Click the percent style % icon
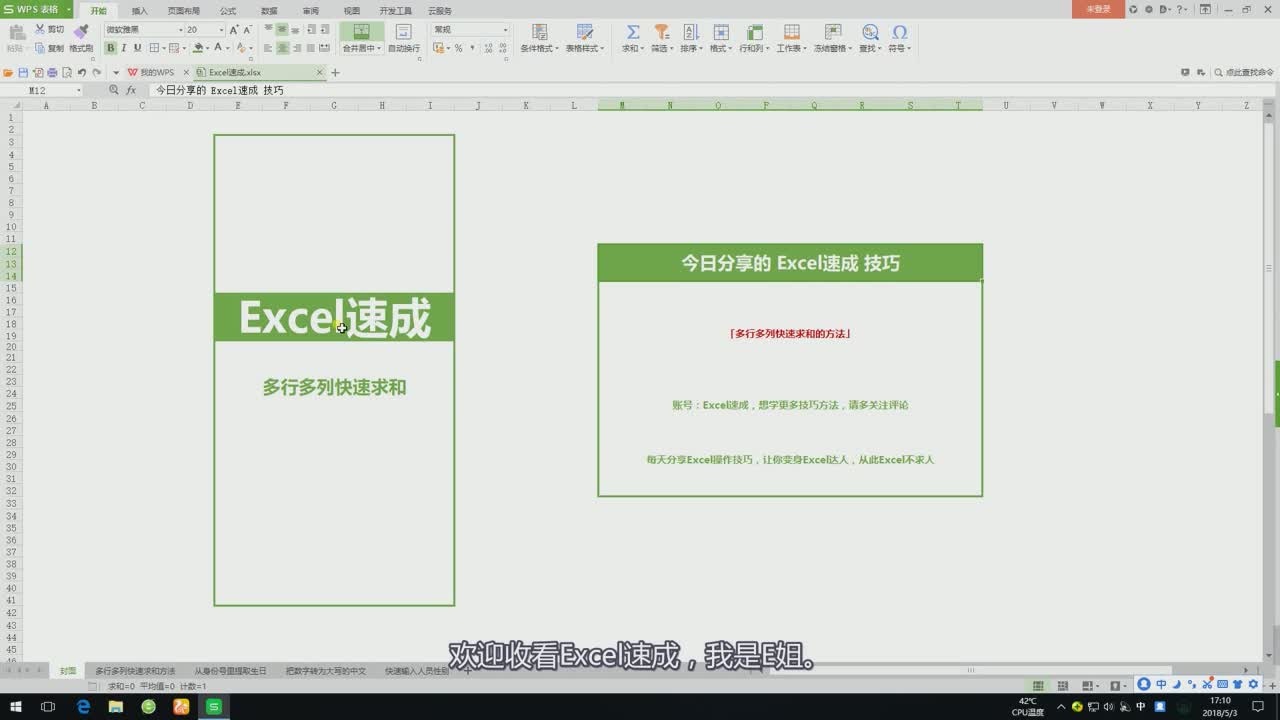 pos(459,48)
